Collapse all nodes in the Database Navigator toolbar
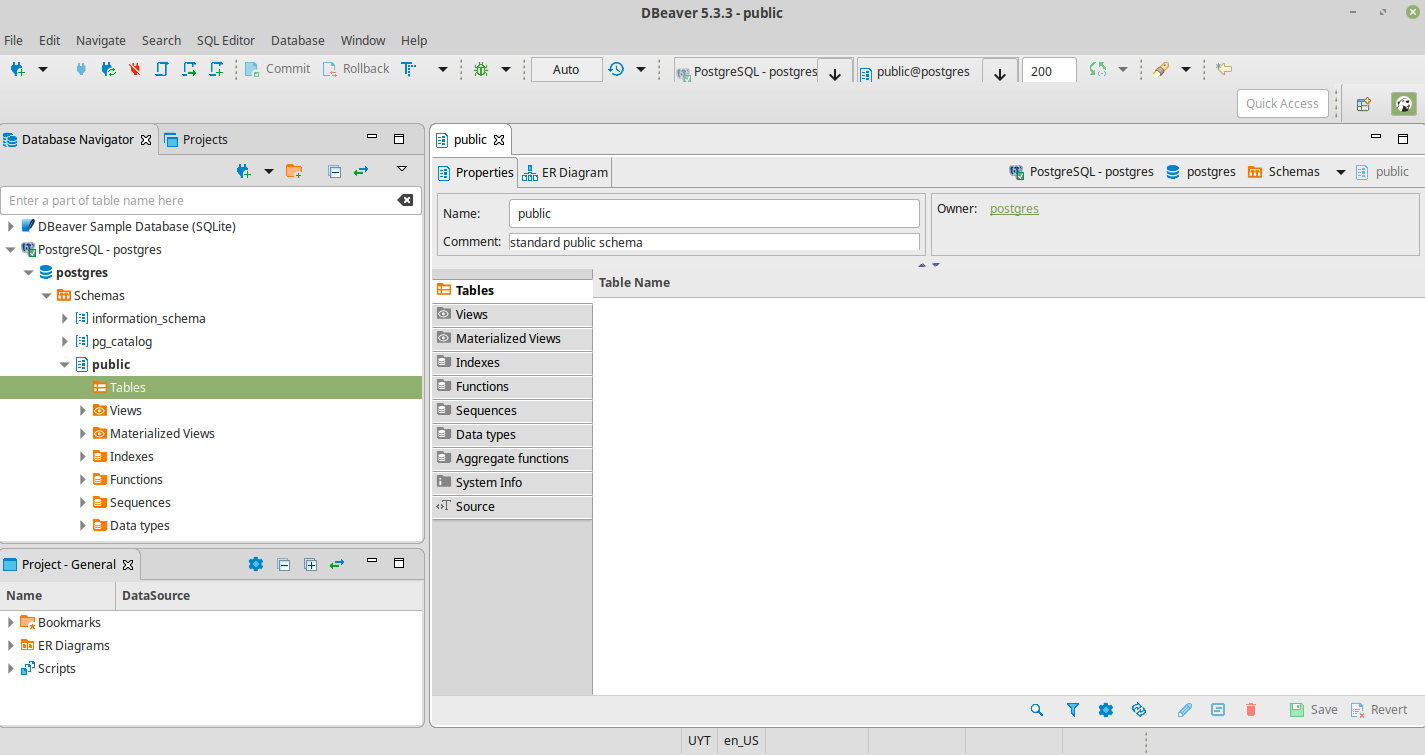The width and height of the screenshot is (1425, 755). (x=335, y=171)
